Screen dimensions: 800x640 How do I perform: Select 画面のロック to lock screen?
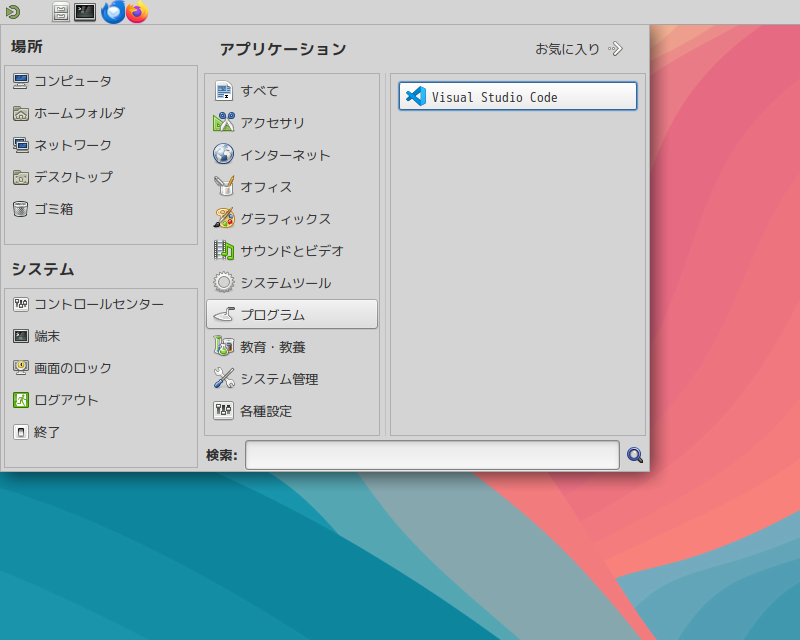(x=101, y=368)
